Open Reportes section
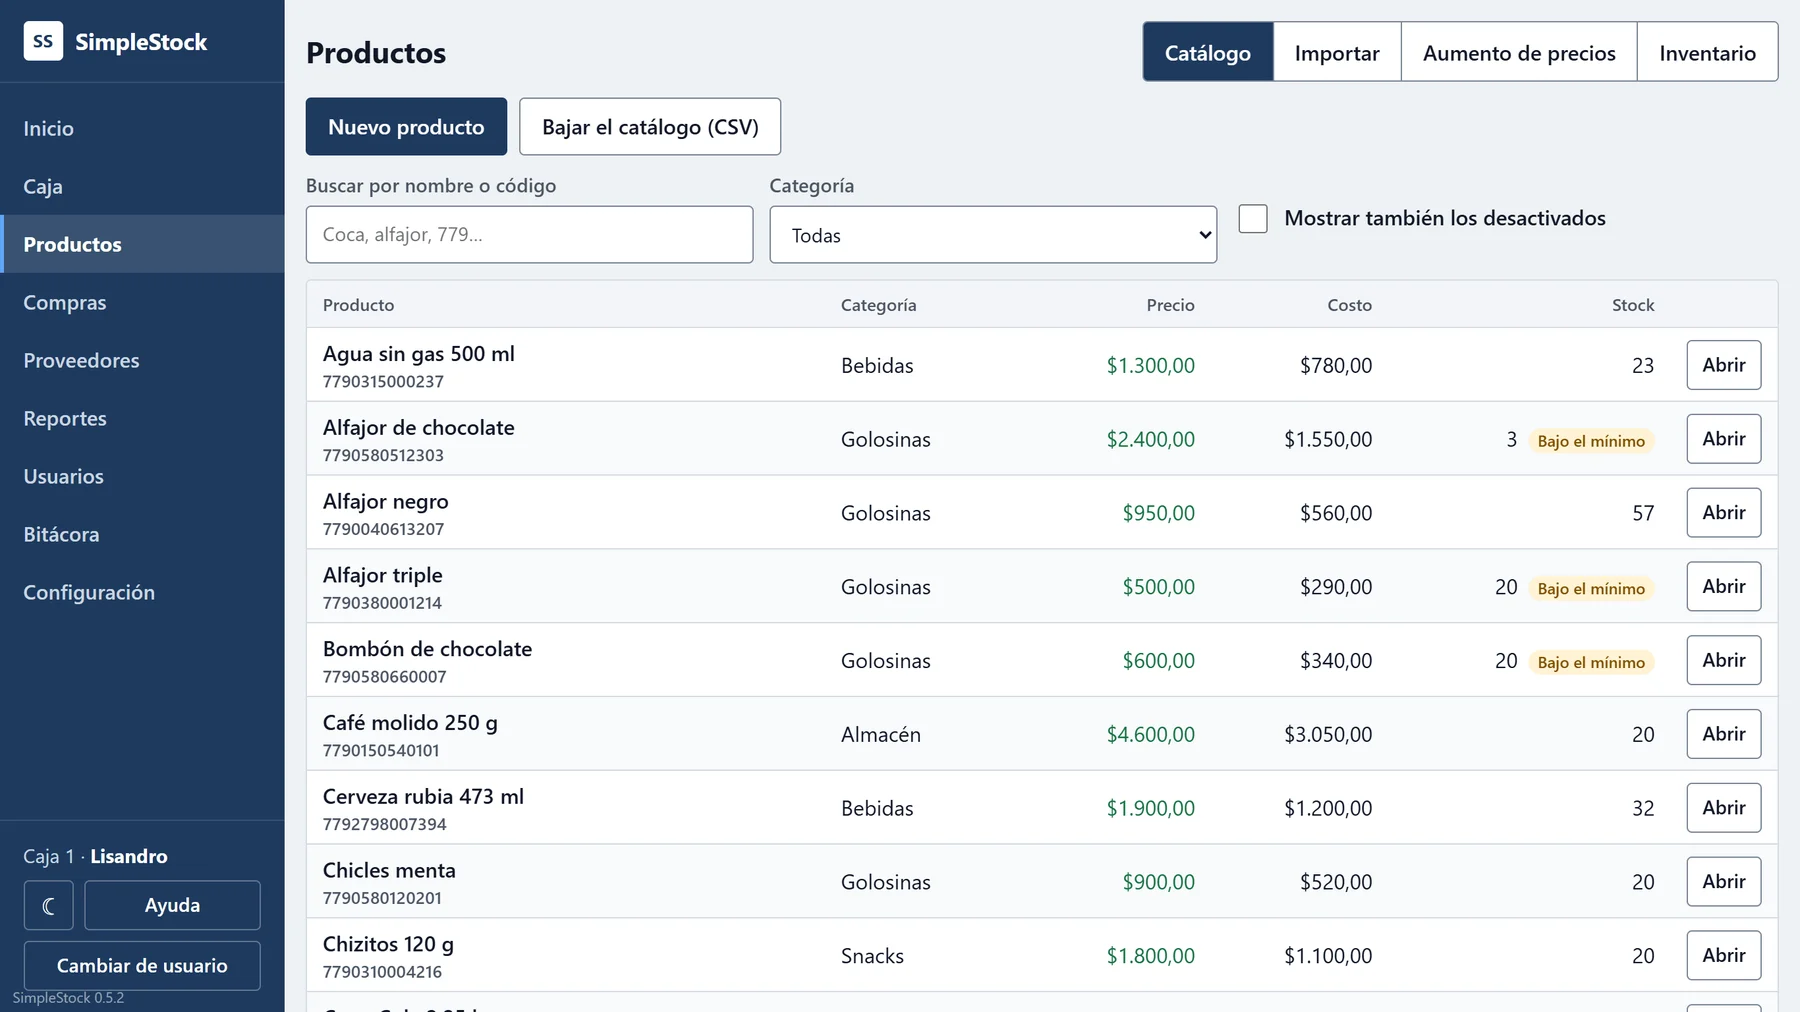The image size is (1800, 1012). pyautogui.click(x=142, y=418)
